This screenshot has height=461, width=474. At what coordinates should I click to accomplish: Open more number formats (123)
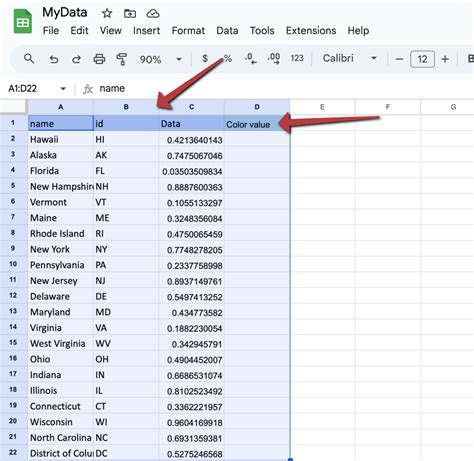click(x=297, y=59)
